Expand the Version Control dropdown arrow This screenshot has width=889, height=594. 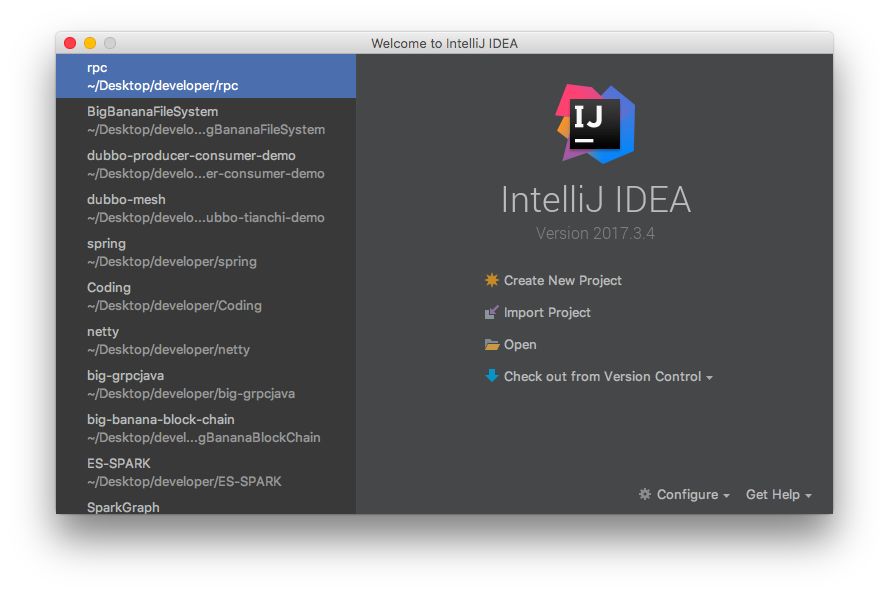[x=709, y=377]
